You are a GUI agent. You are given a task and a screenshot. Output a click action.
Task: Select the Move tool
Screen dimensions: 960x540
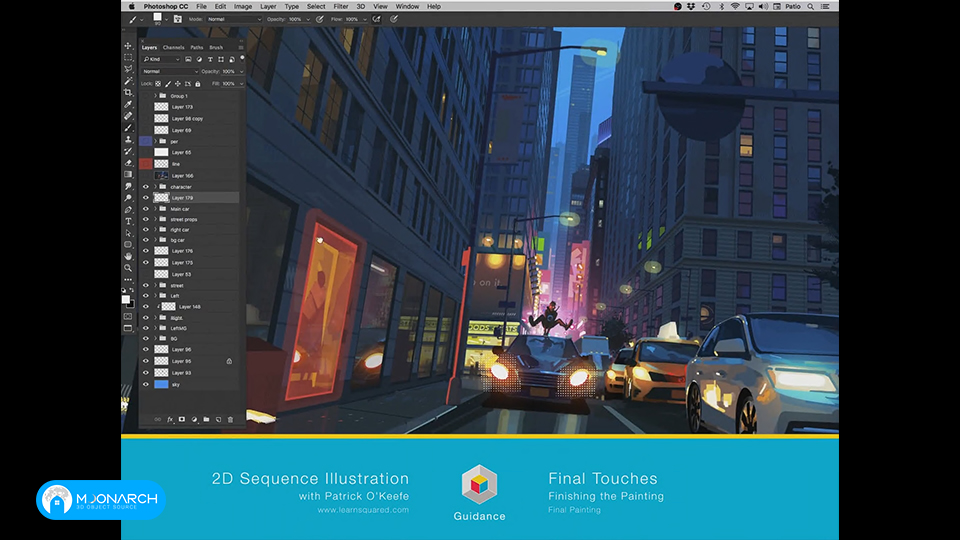(128, 46)
